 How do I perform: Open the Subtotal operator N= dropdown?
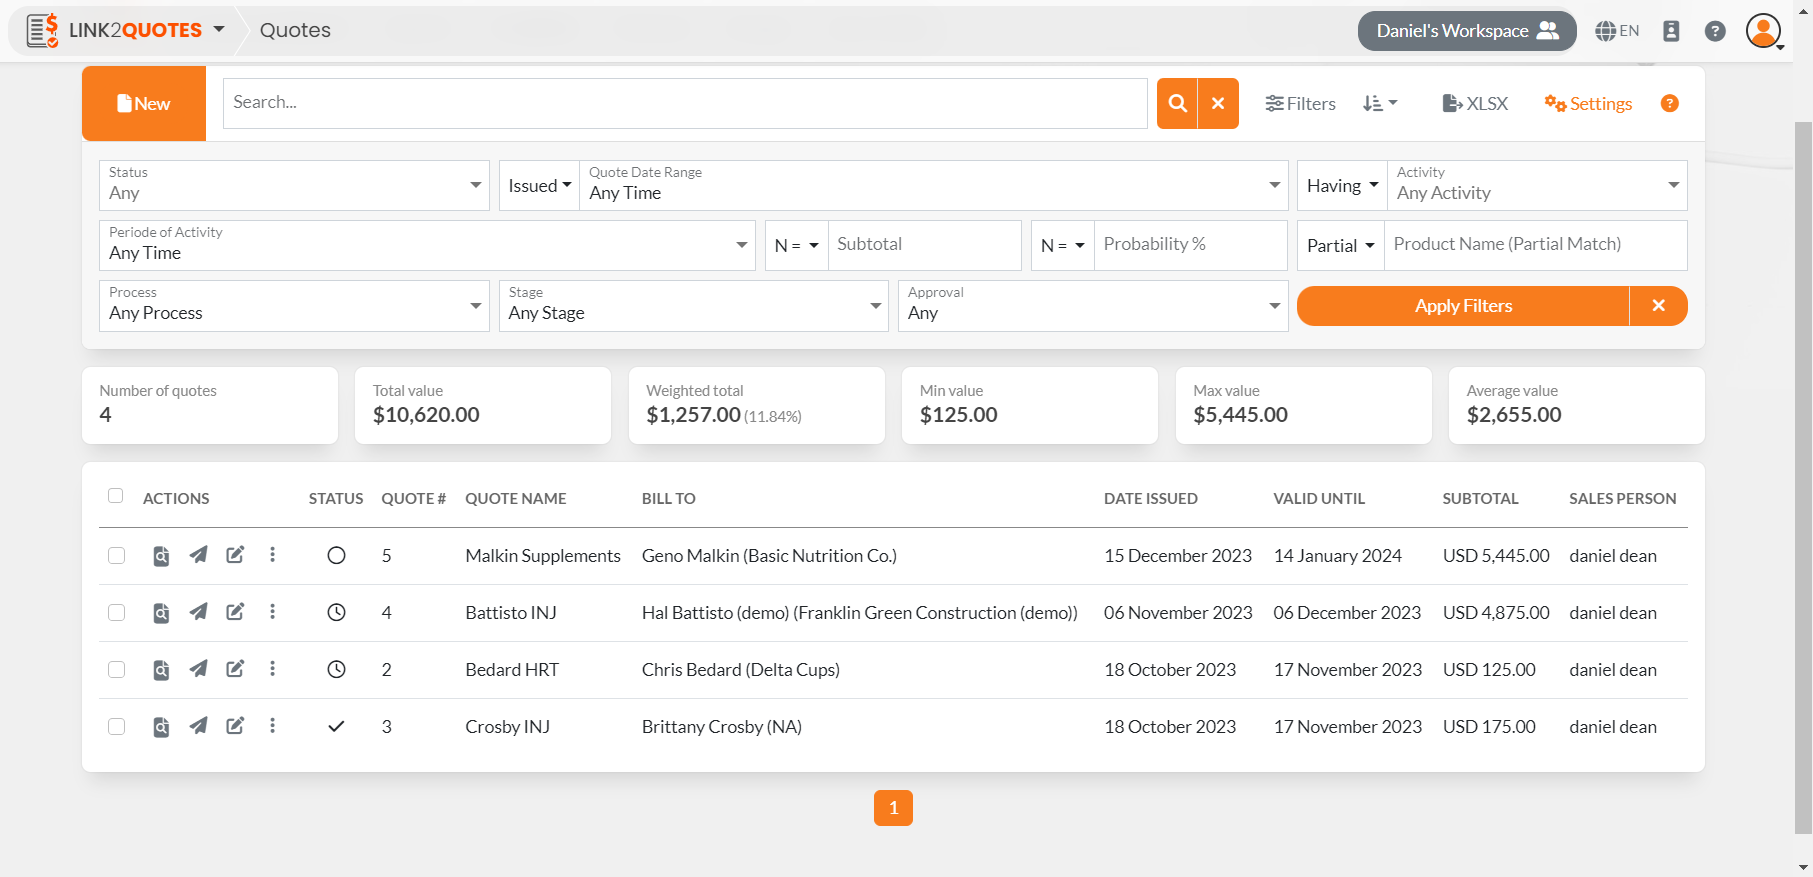(x=797, y=245)
